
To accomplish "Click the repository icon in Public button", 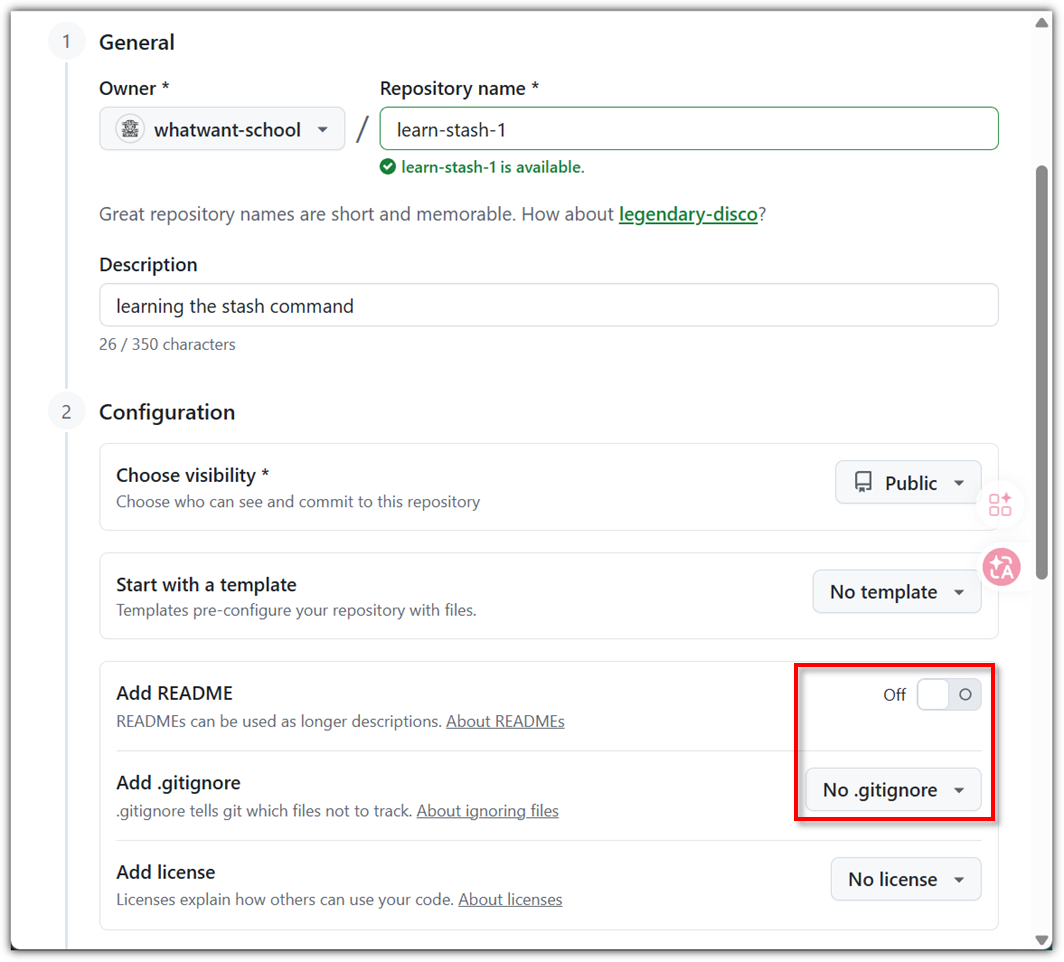I will (863, 482).
